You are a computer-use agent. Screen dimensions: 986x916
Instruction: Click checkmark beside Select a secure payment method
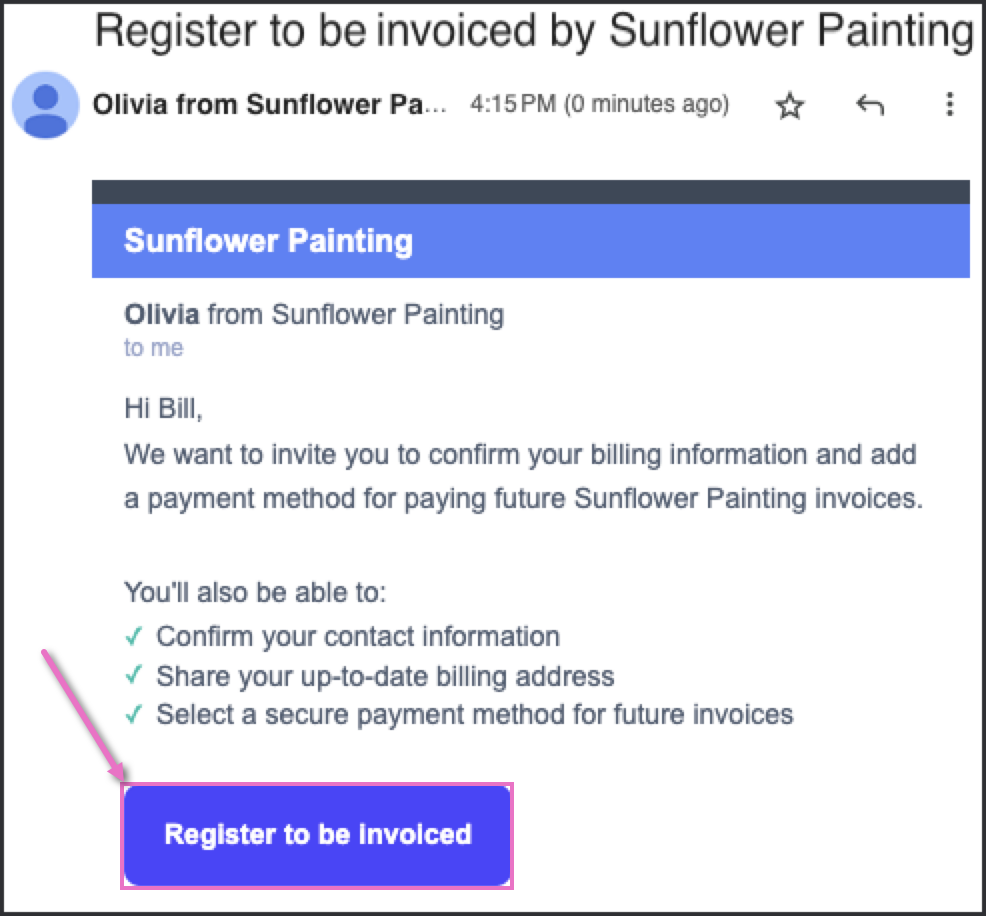pyautogui.click(x=134, y=714)
